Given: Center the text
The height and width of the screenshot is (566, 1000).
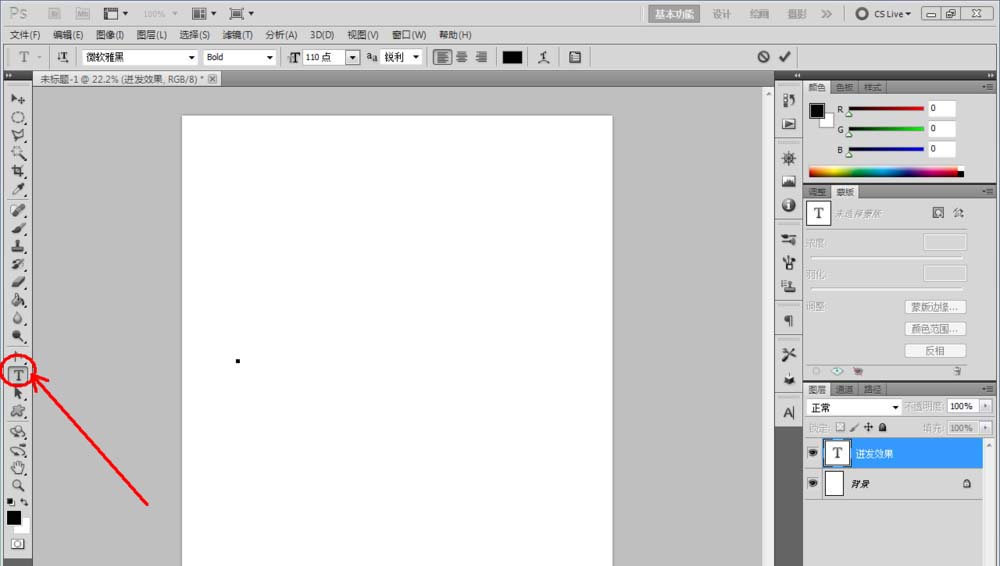Looking at the screenshot, I should [x=462, y=57].
